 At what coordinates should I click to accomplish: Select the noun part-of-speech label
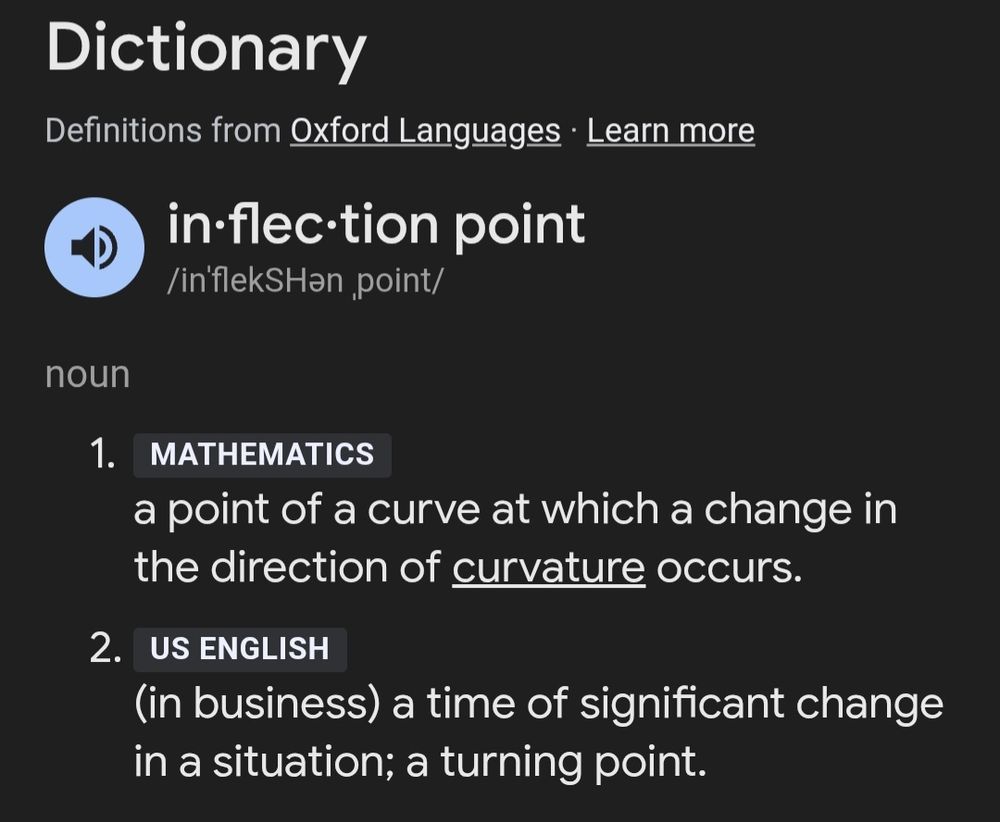(87, 374)
